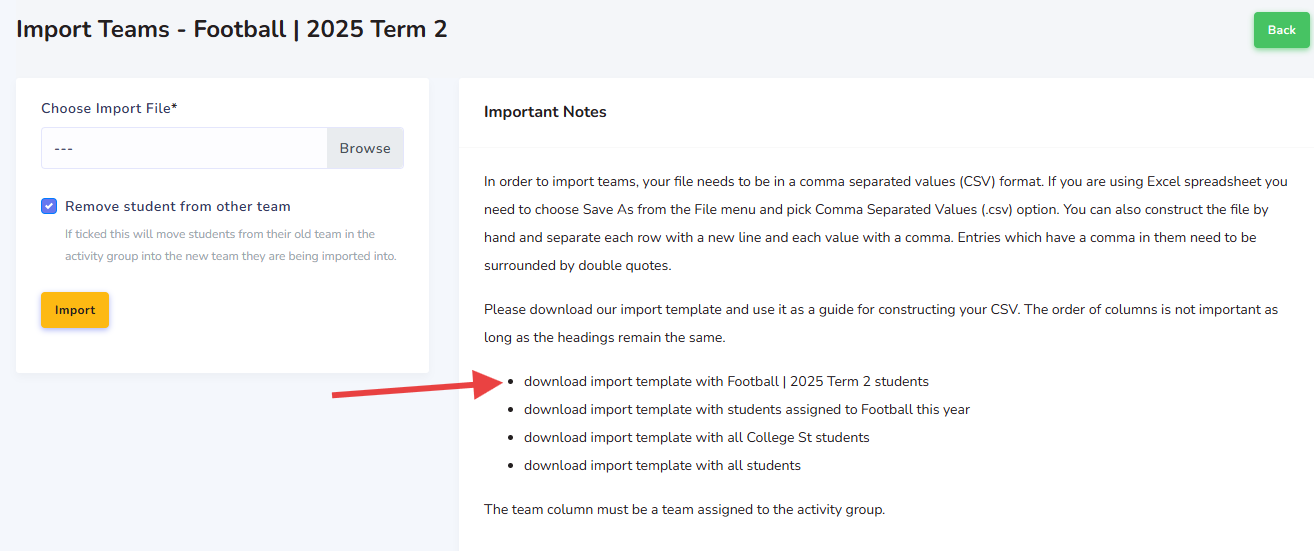1314x551 pixels.
Task: Untick the Remove student from other team checkbox
Action: 49,206
